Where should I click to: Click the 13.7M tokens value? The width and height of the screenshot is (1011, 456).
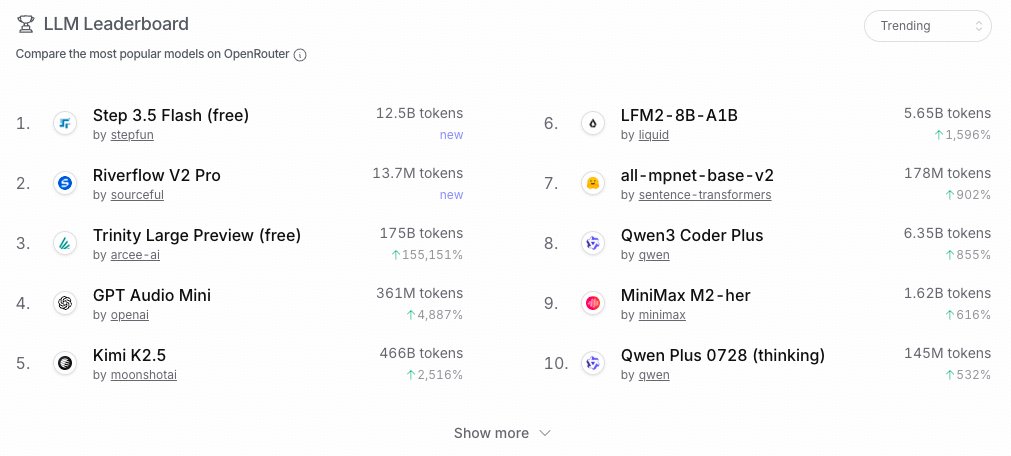(x=418, y=173)
